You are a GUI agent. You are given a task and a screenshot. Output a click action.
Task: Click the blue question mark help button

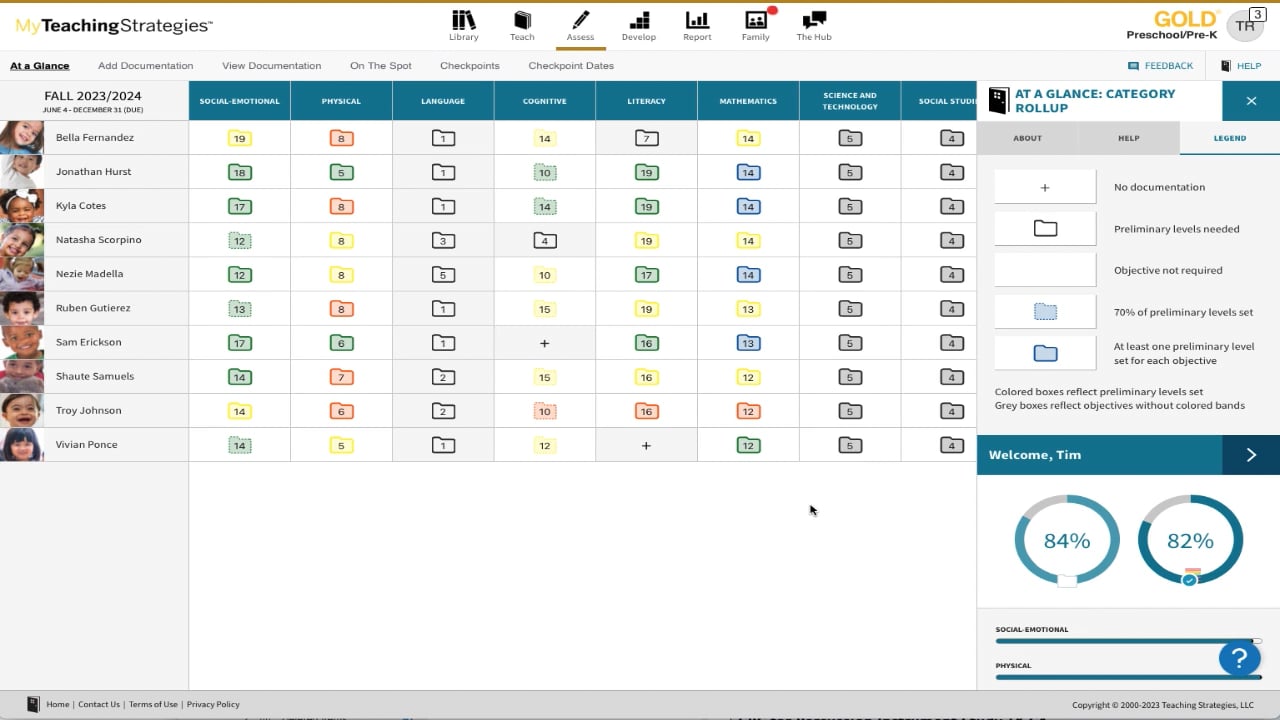(1239, 658)
